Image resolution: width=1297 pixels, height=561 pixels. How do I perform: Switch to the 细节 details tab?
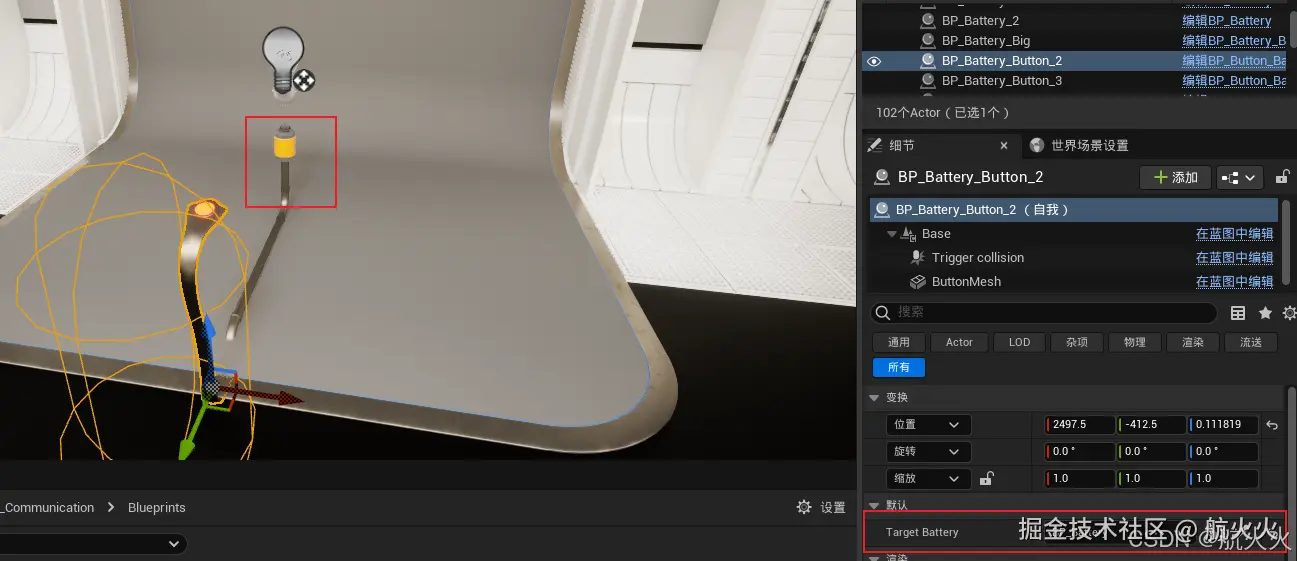(x=902, y=145)
